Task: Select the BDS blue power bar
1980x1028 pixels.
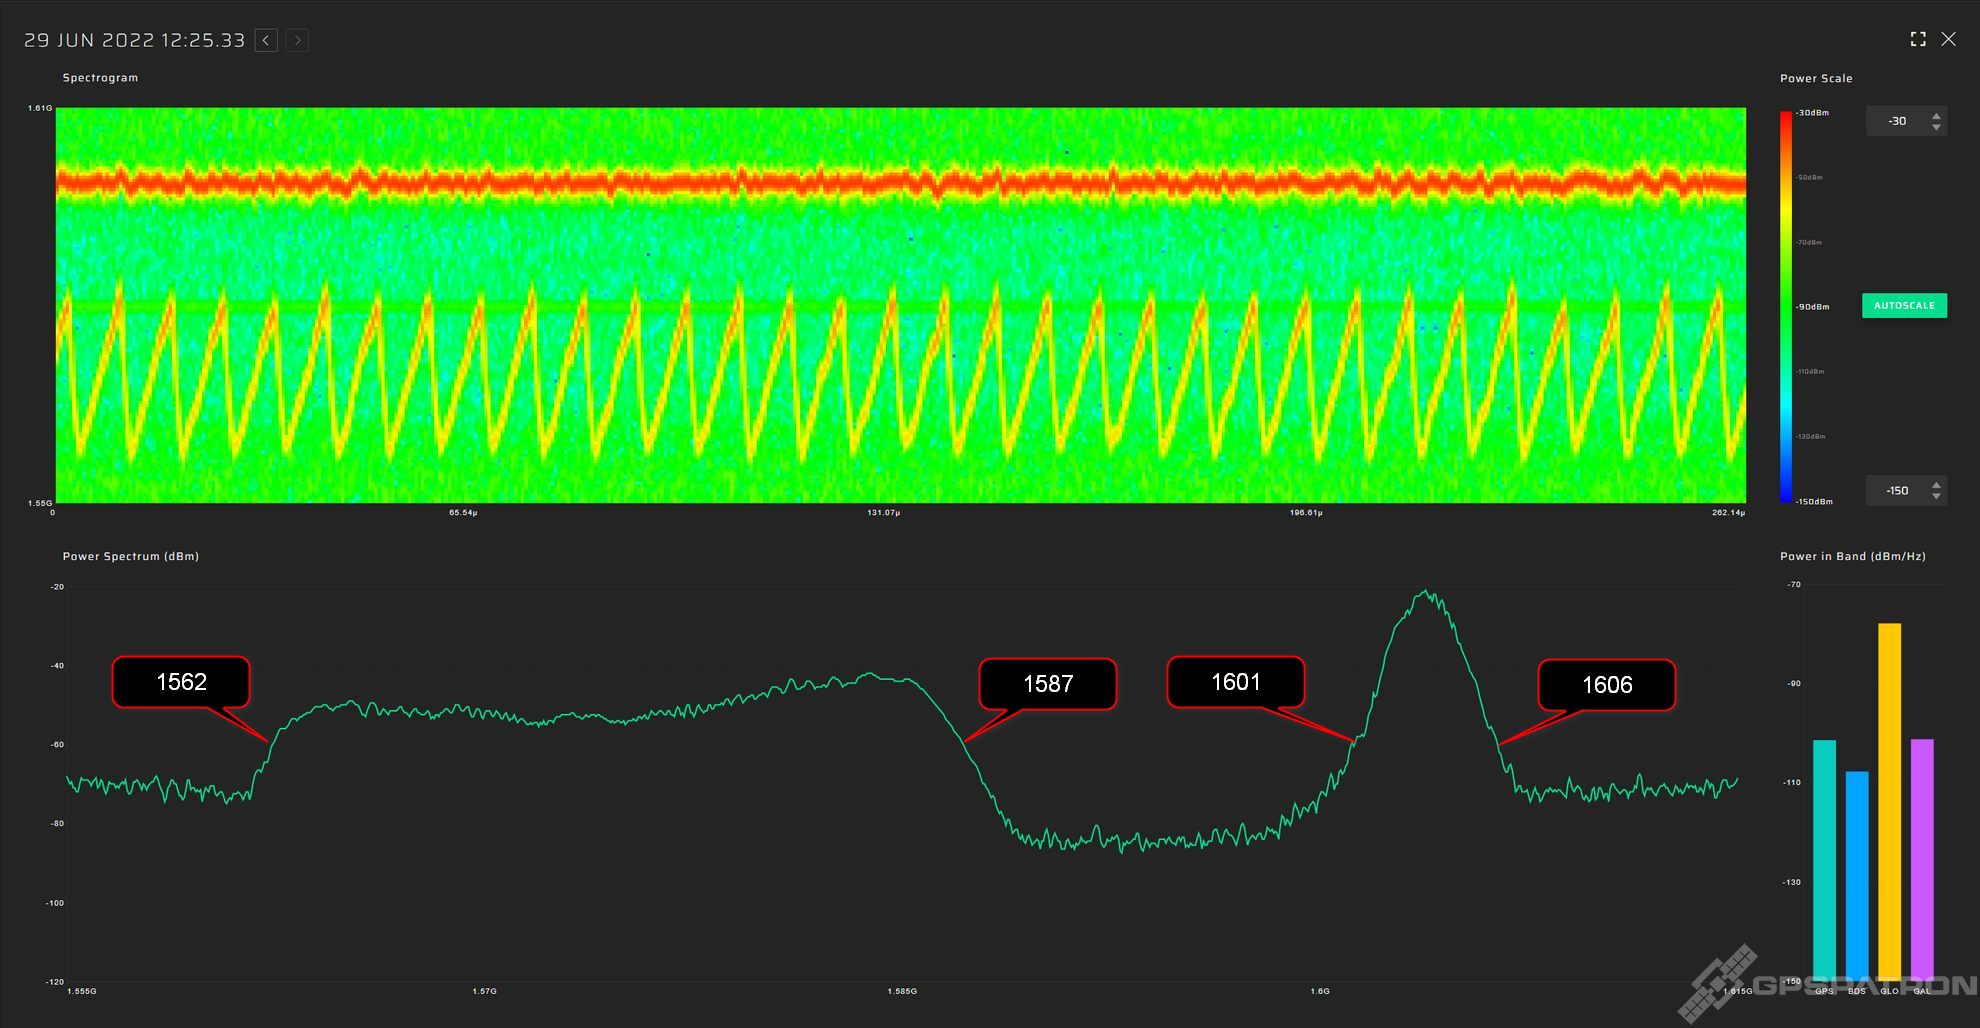Action: coord(1857,876)
